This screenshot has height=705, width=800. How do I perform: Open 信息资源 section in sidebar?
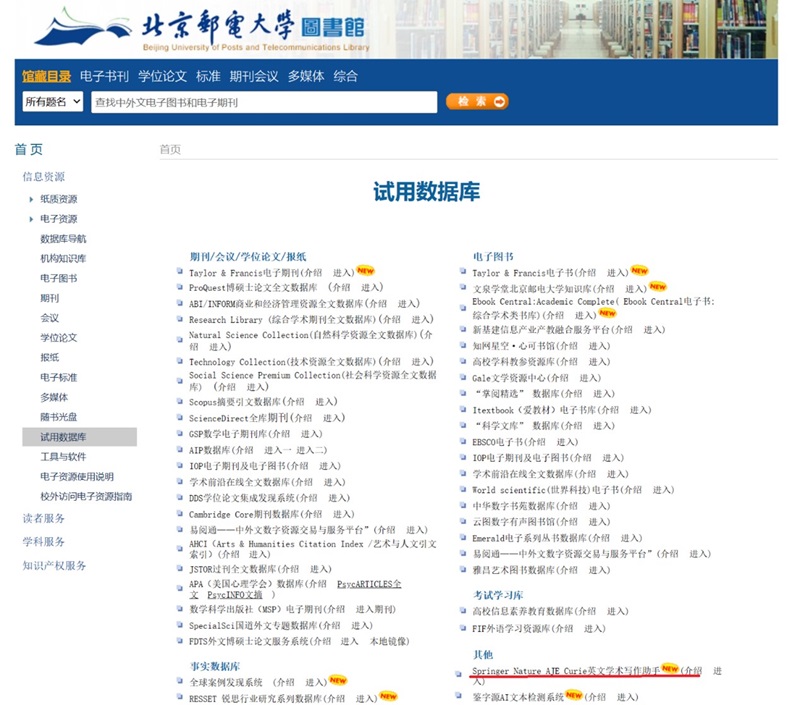(44, 177)
